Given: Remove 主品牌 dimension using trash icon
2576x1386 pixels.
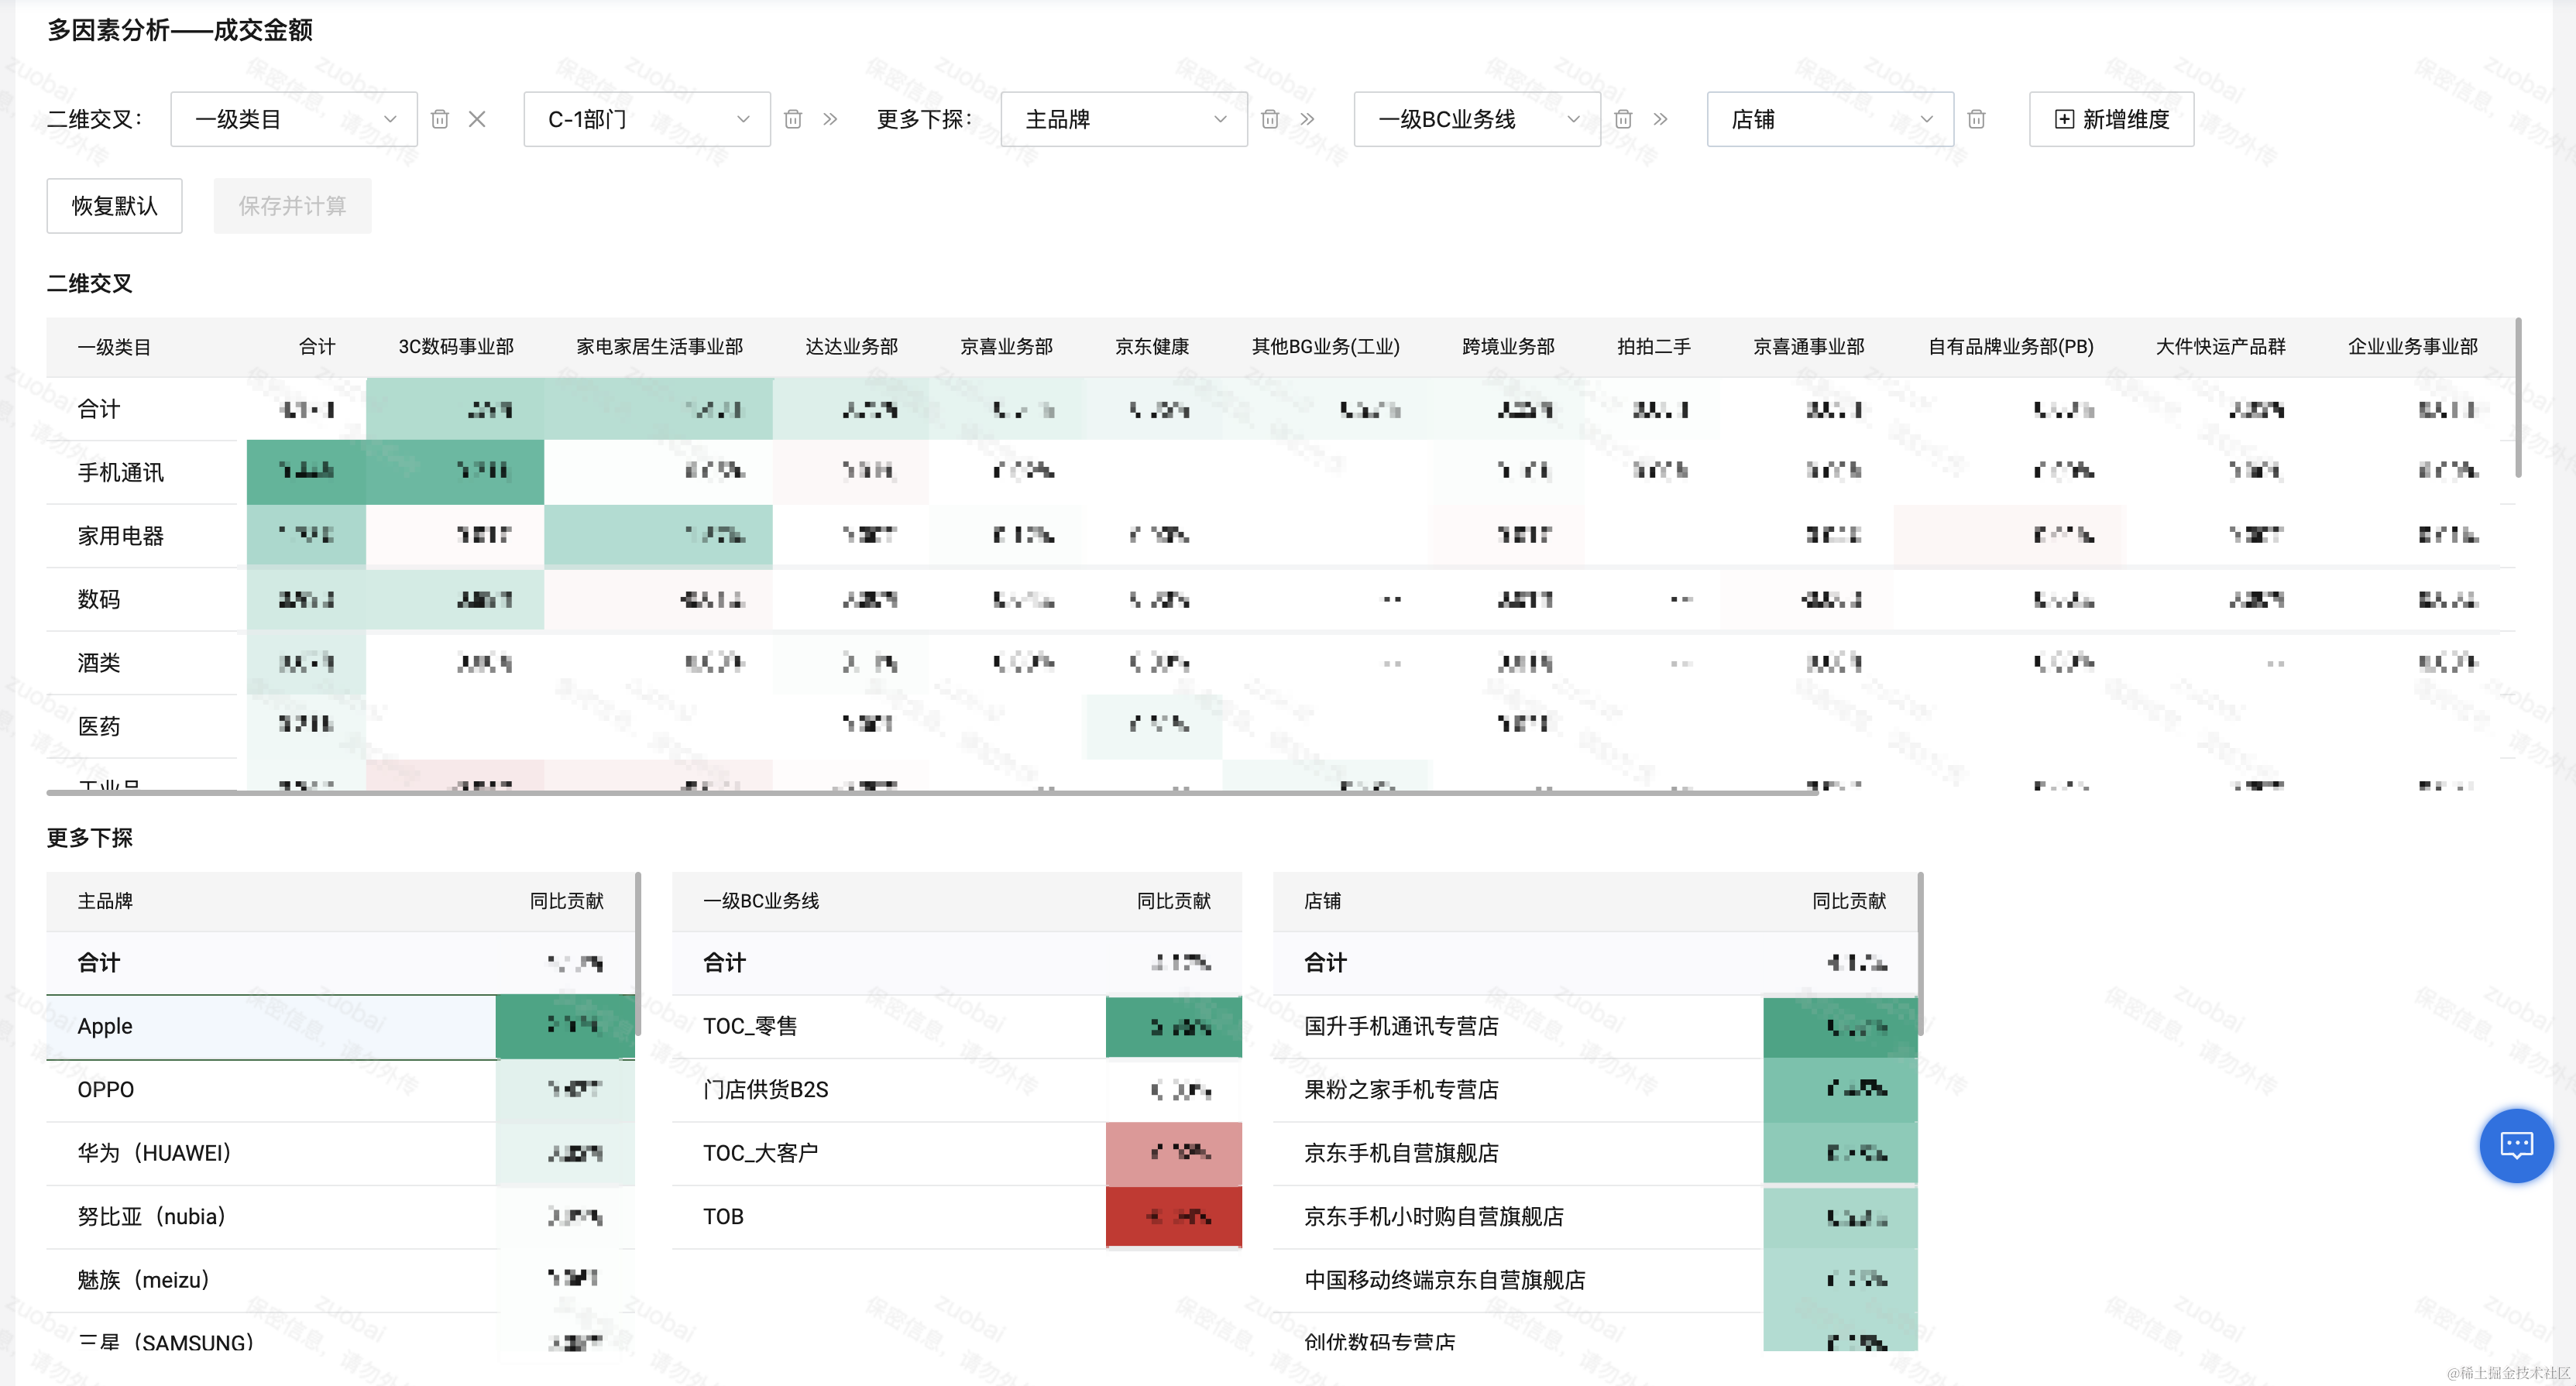Looking at the screenshot, I should coord(1270,119).
